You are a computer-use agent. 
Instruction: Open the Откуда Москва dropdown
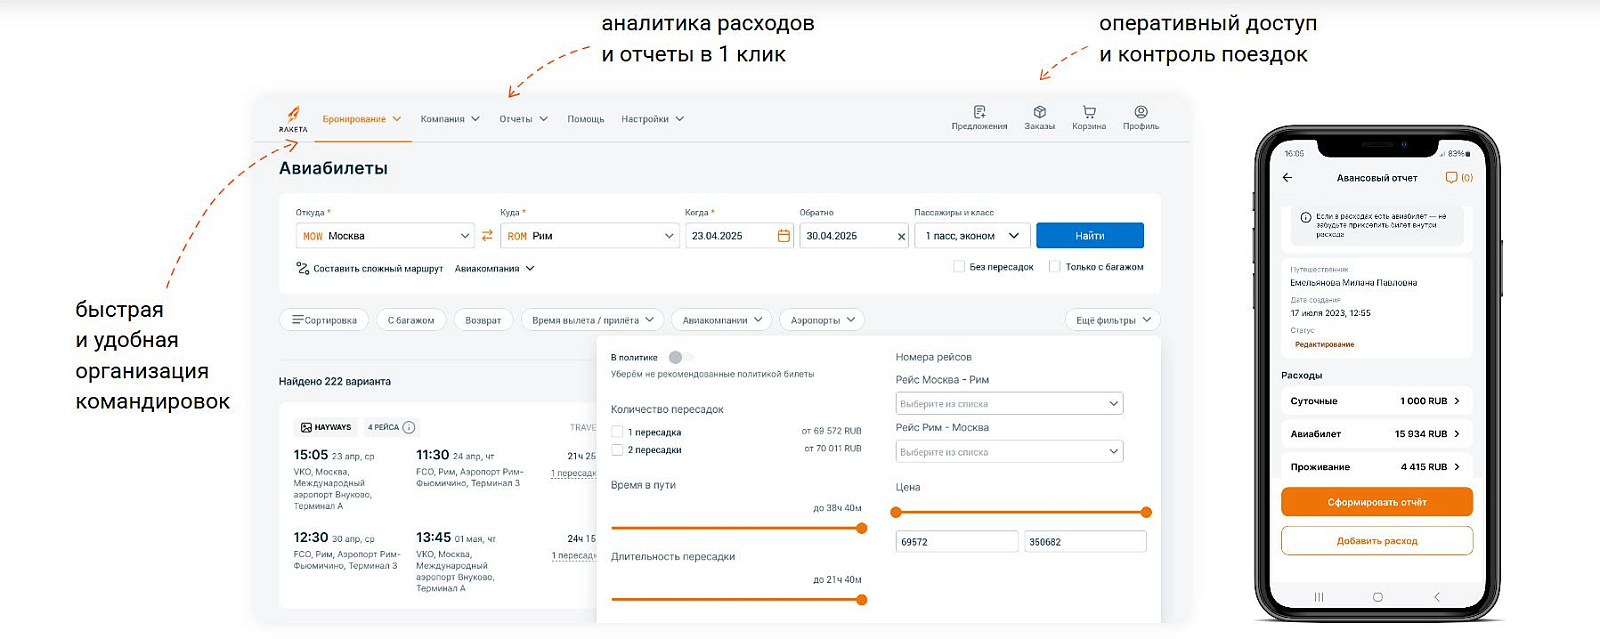[x=385, y=236]
